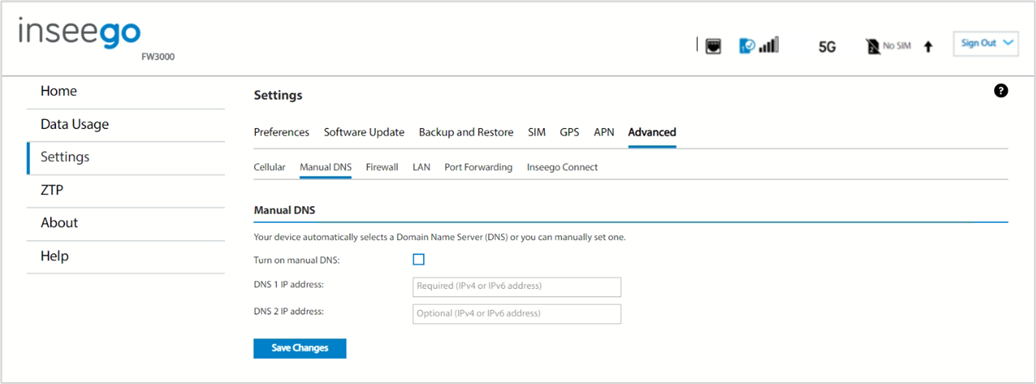The image size is (1036, 384).
Task: Focus the DNS 2 IP address field
Action: (517, 314)
